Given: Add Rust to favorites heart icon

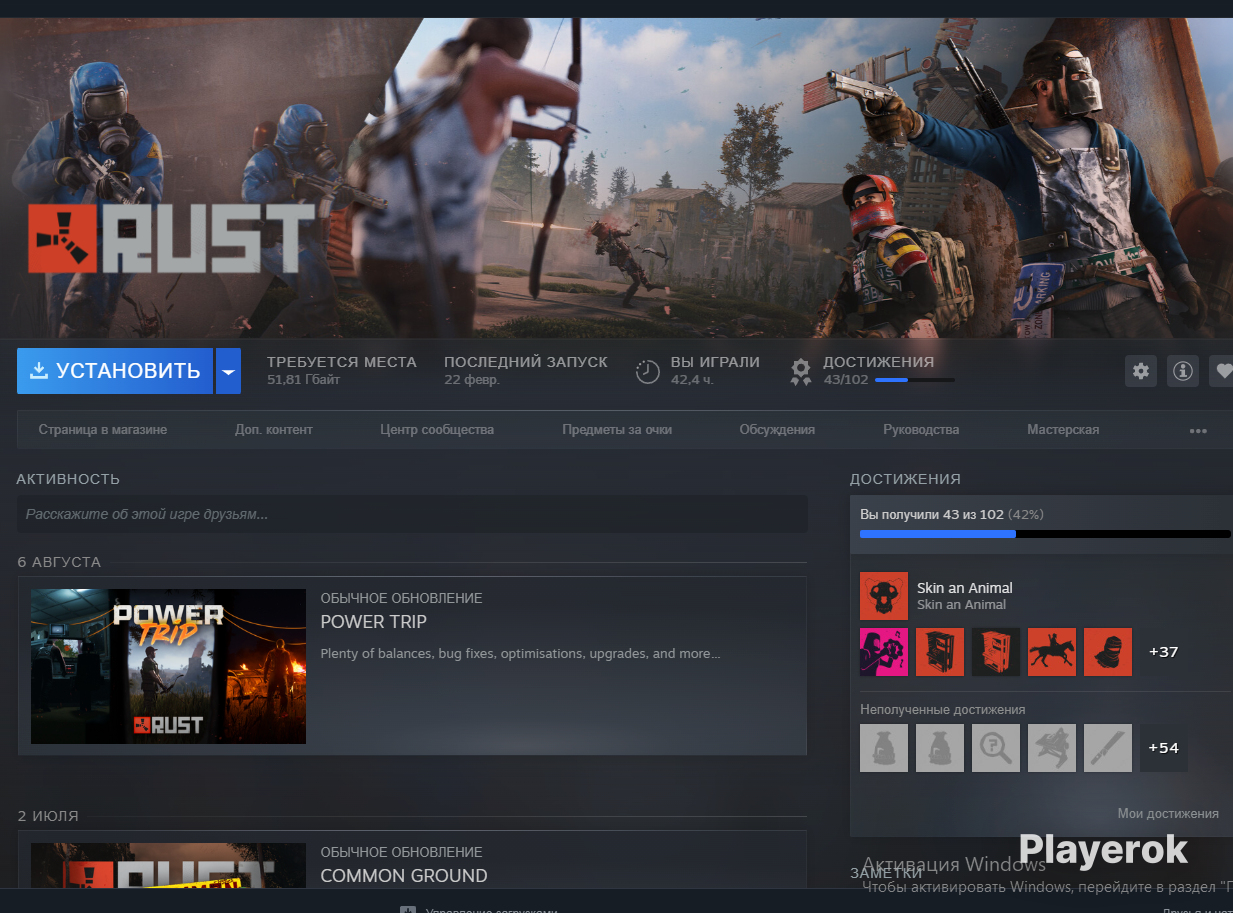Looking at the screenshot, I should [1222, 371].
